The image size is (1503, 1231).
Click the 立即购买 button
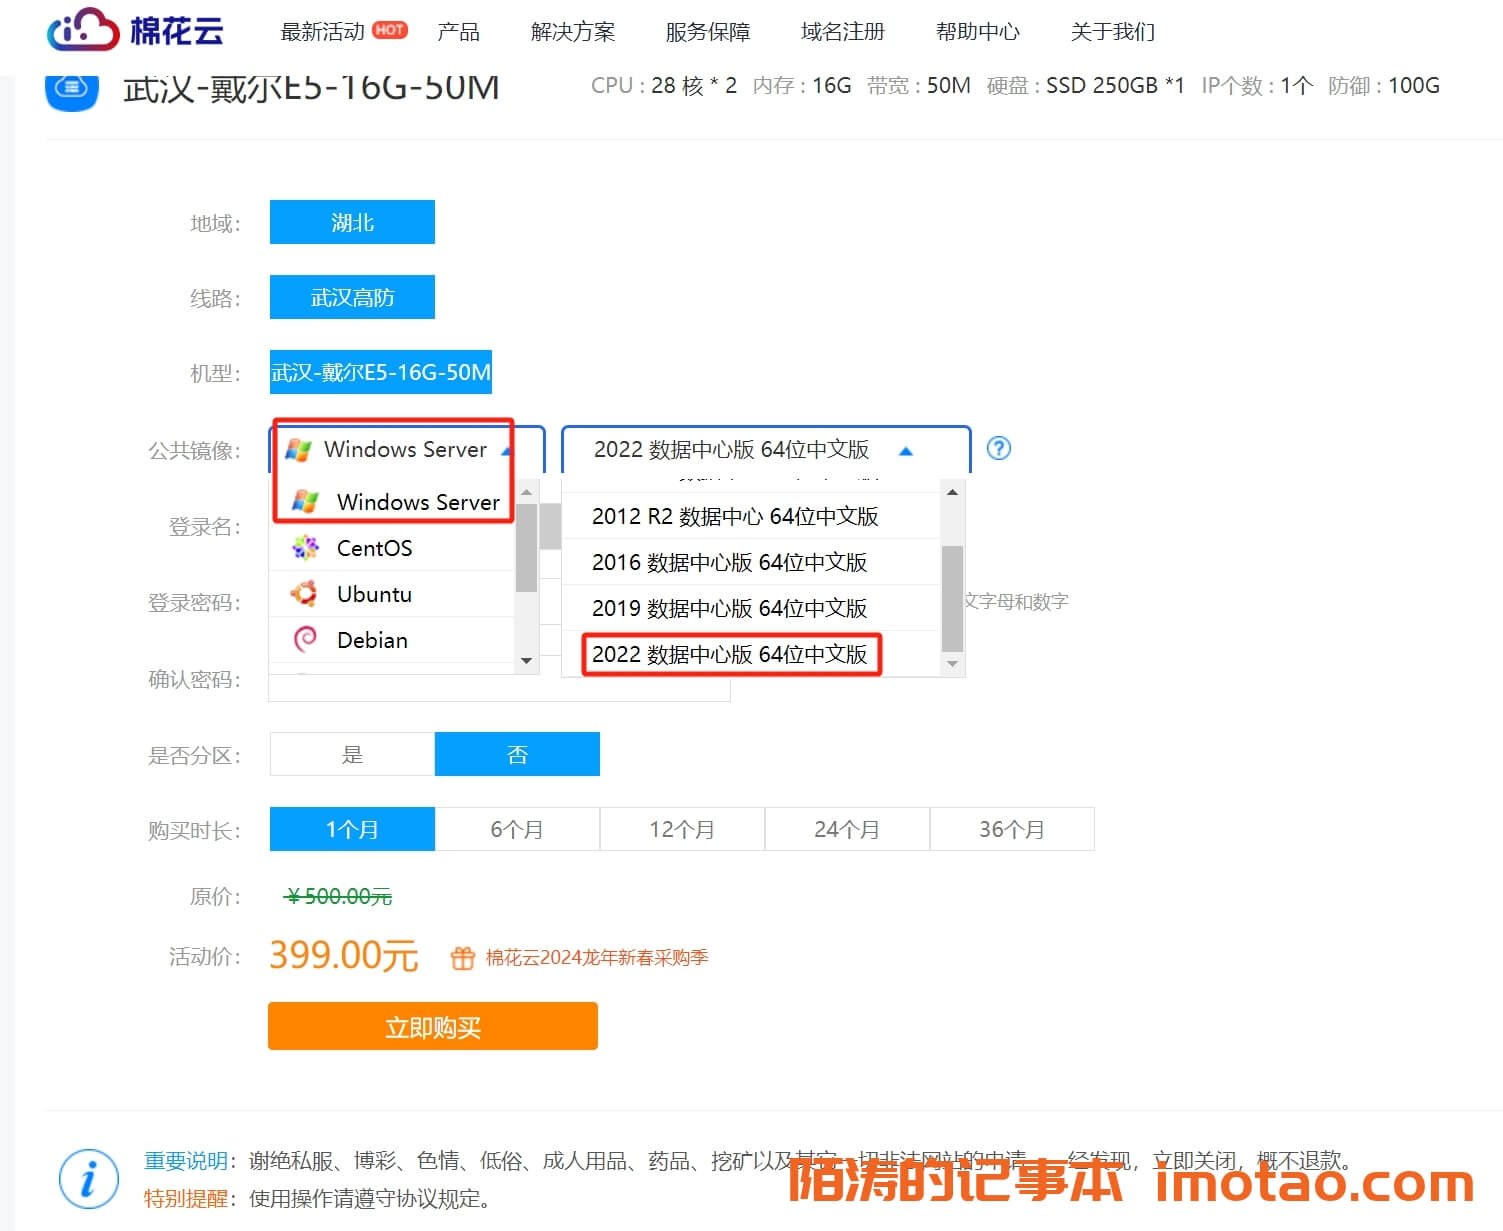[433, 1027]
